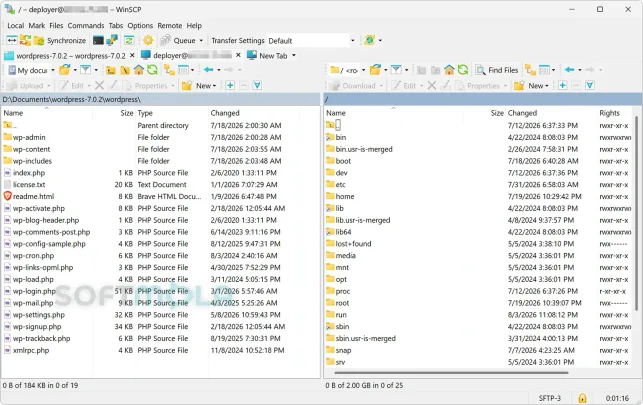
Task: Click local Select All triangle icon
Action: [x=257, y=86]
